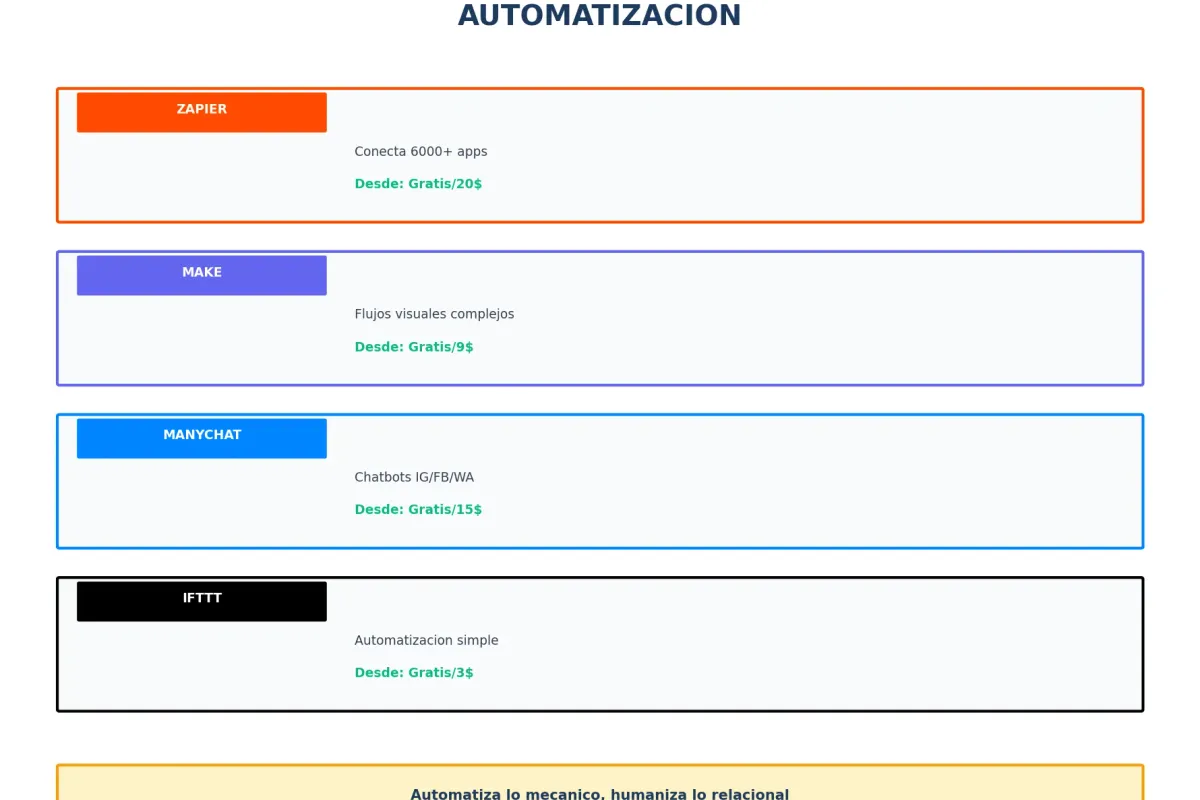Select the purple MAKE label
This screenshot has width=1200, height=800.
tap(202, 275)
